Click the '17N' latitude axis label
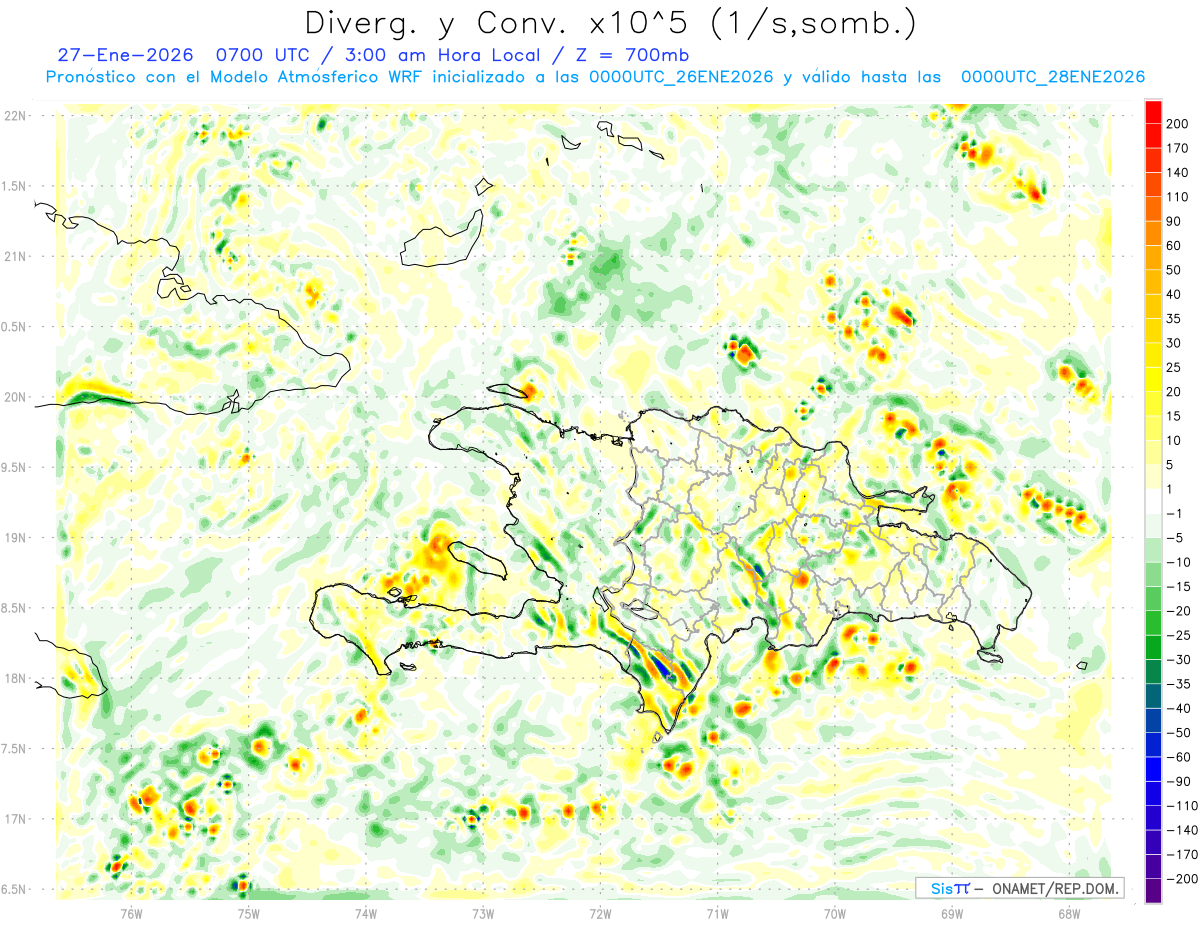Image resolution: width=1200 pixels, height=927 pixels. click(15, 819)
